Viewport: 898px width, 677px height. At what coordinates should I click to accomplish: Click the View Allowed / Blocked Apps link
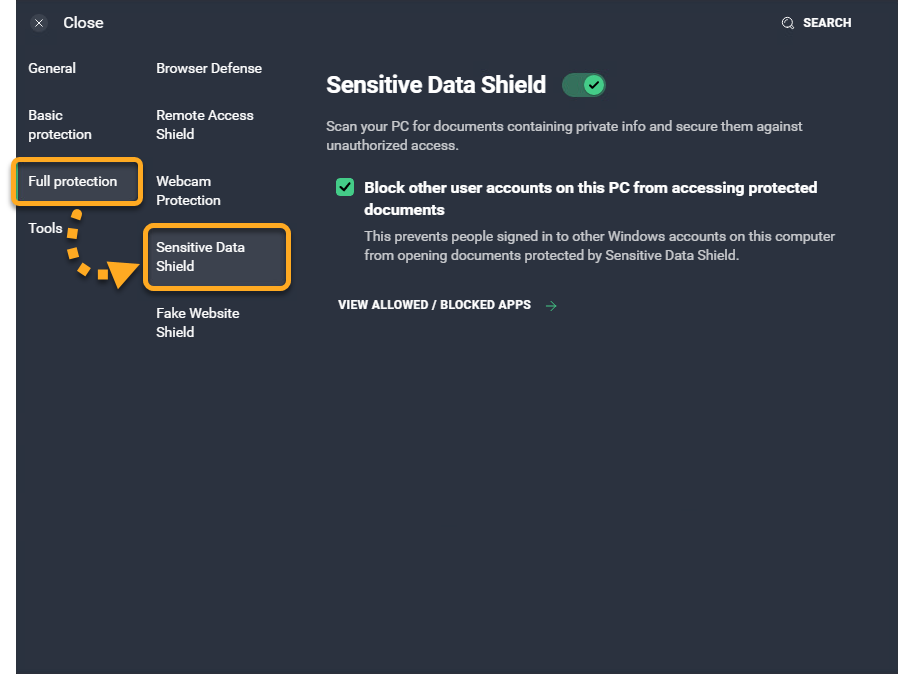(x=434, y=305)
